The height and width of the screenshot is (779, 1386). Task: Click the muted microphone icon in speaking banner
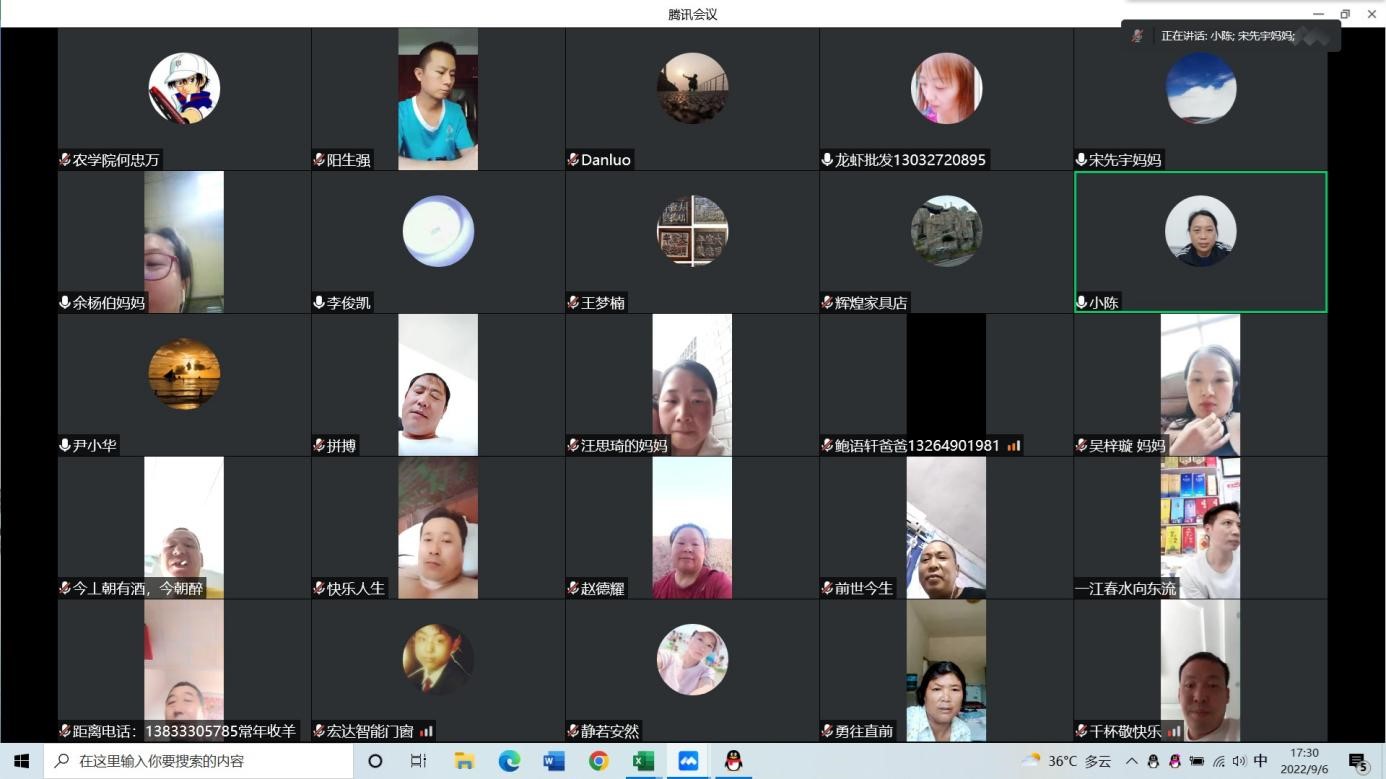point(1138,36)
